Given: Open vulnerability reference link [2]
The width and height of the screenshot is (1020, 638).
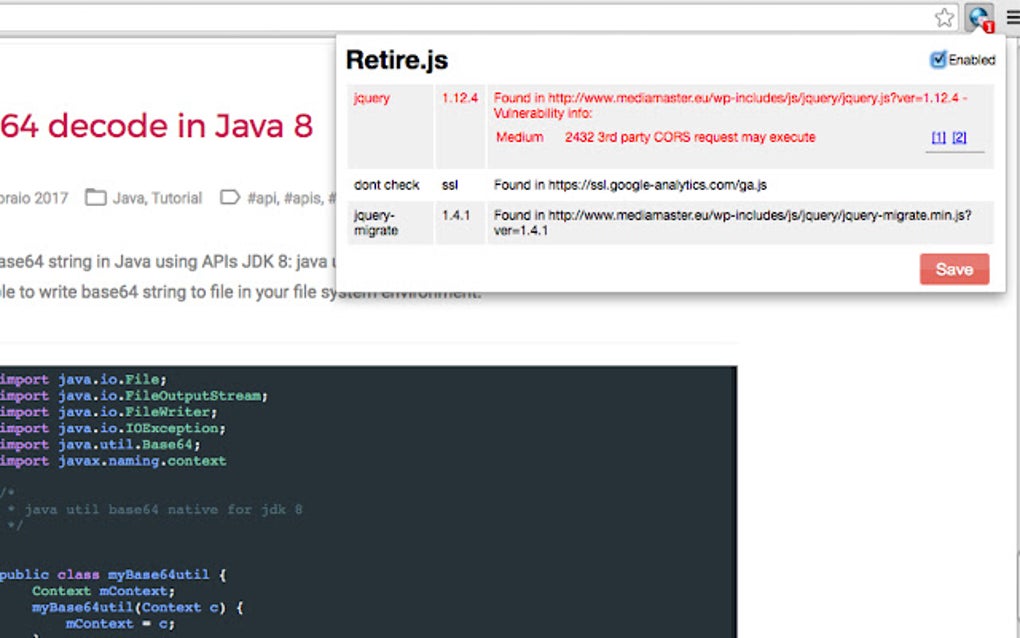Looking at the screenshot, I should (957, 137).
